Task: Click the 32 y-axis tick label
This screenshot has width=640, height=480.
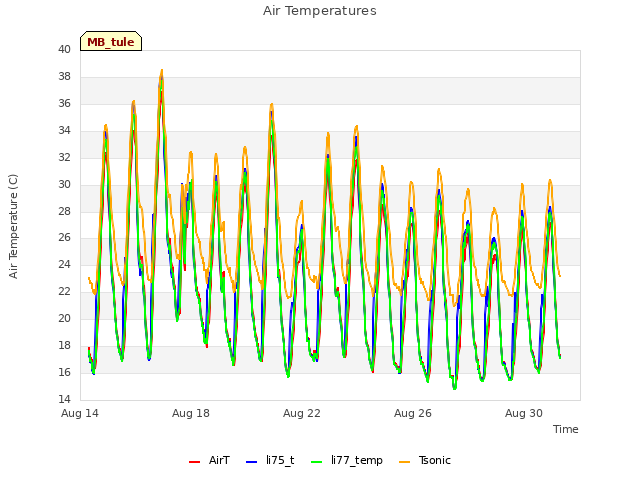Action: pyautogui.click(x=64, y=158)
